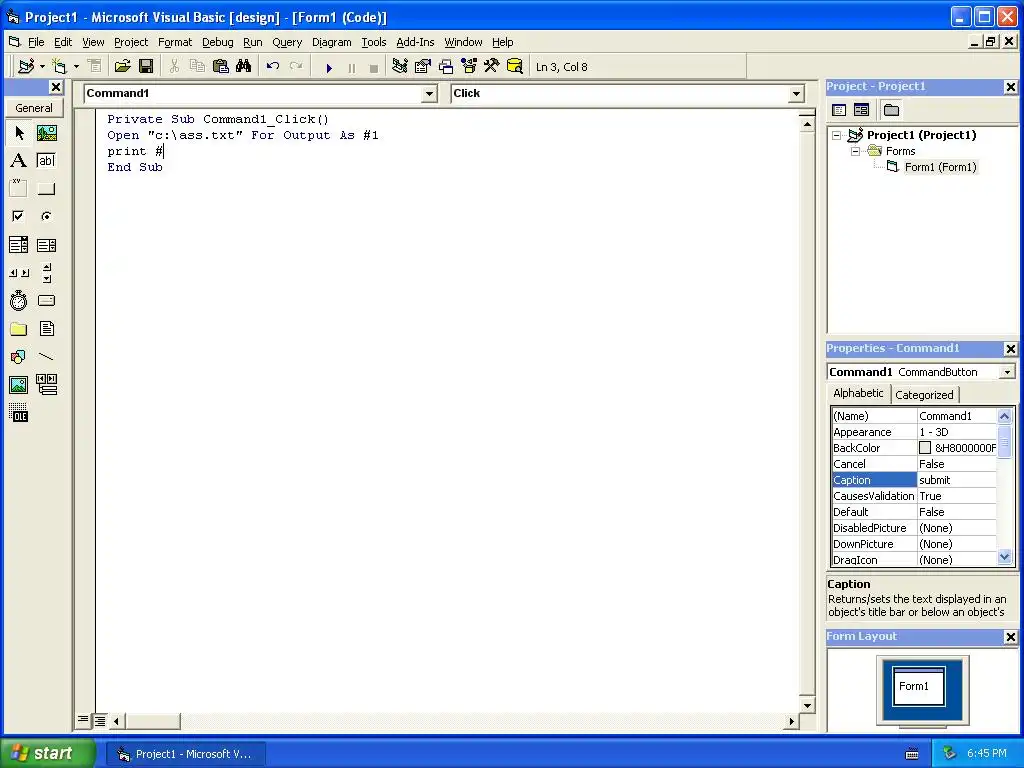Click the General toolbox tab button
1024x768 pixels.
(x=34, y=108)
